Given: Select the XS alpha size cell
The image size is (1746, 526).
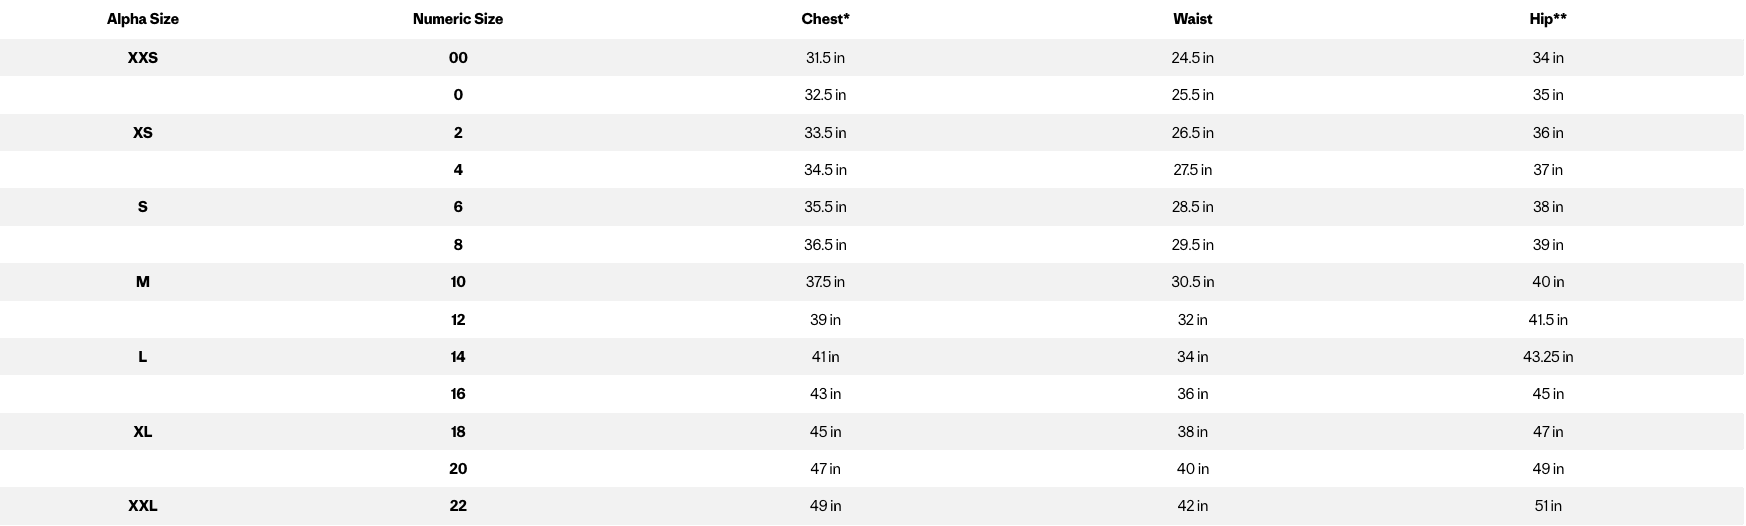Looking at the screenshot, I should [143, 133].
